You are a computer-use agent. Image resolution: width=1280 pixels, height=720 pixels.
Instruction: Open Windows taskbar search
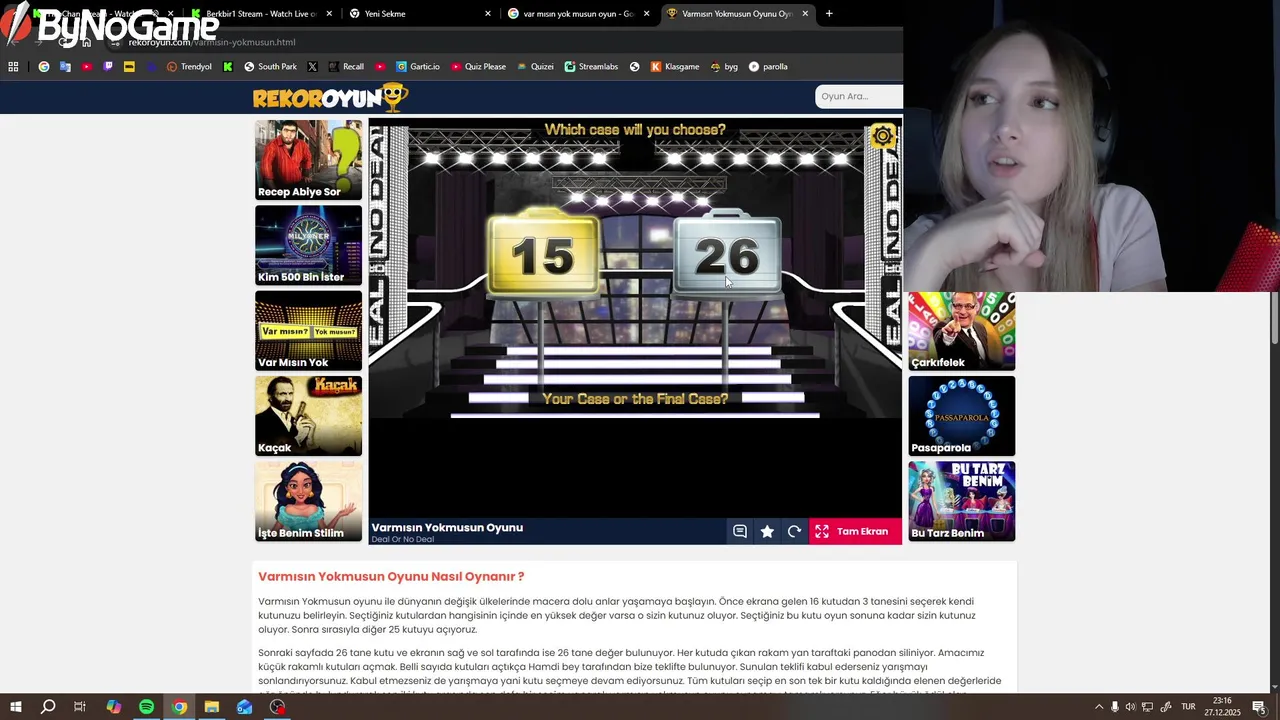(48, 707)
